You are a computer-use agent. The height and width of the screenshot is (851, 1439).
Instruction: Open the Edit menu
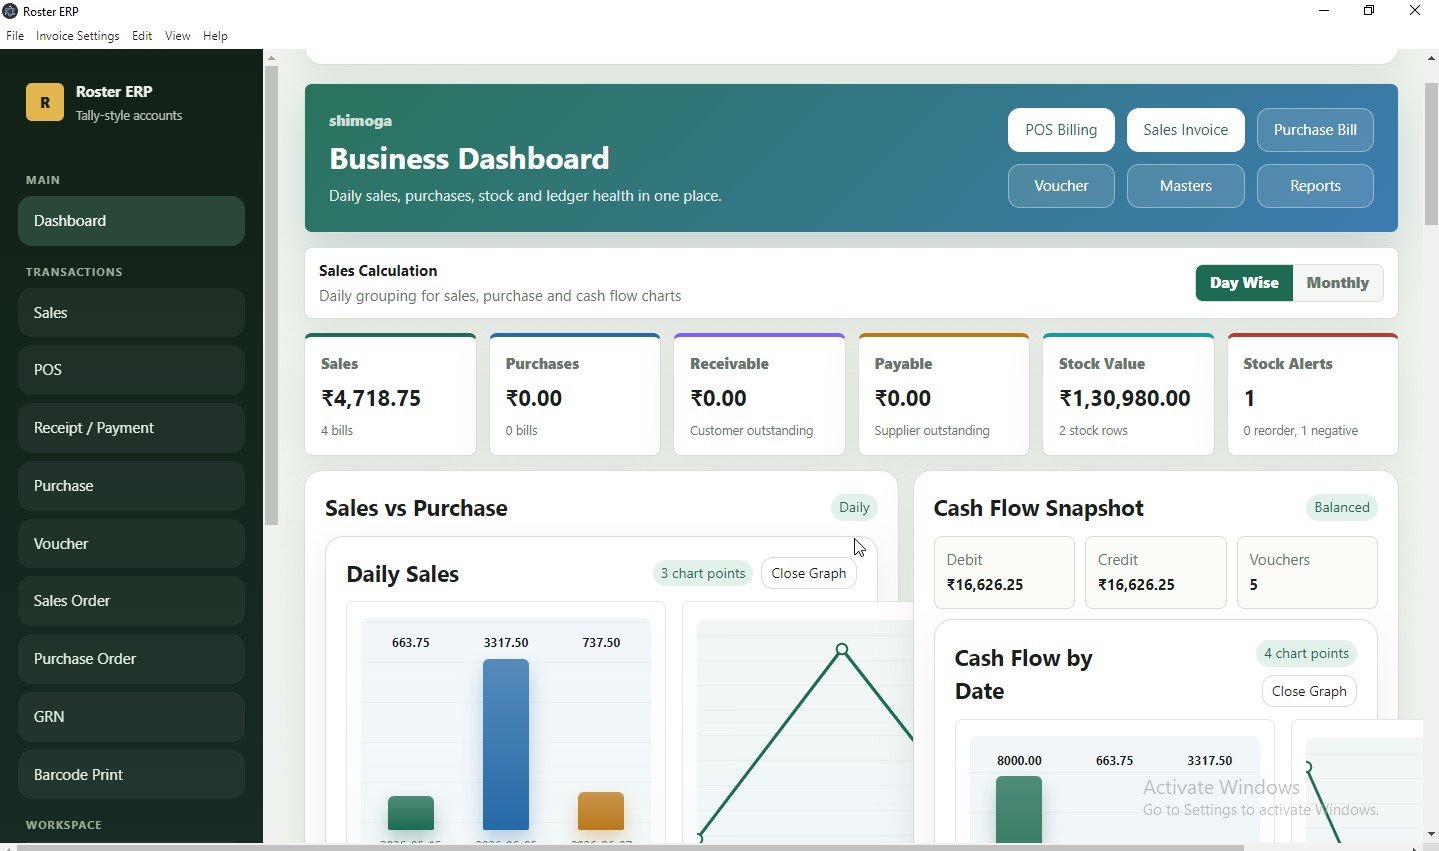pos(142,36)
